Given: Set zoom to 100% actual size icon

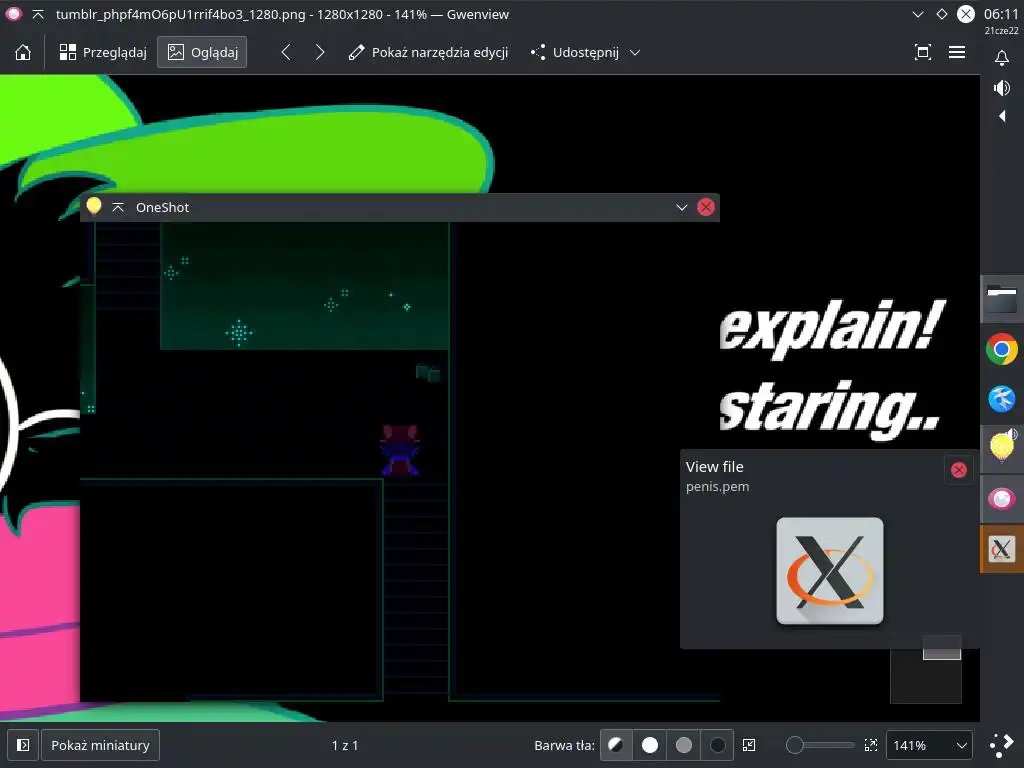Looking at the screenshot, I should pos(871,745).
